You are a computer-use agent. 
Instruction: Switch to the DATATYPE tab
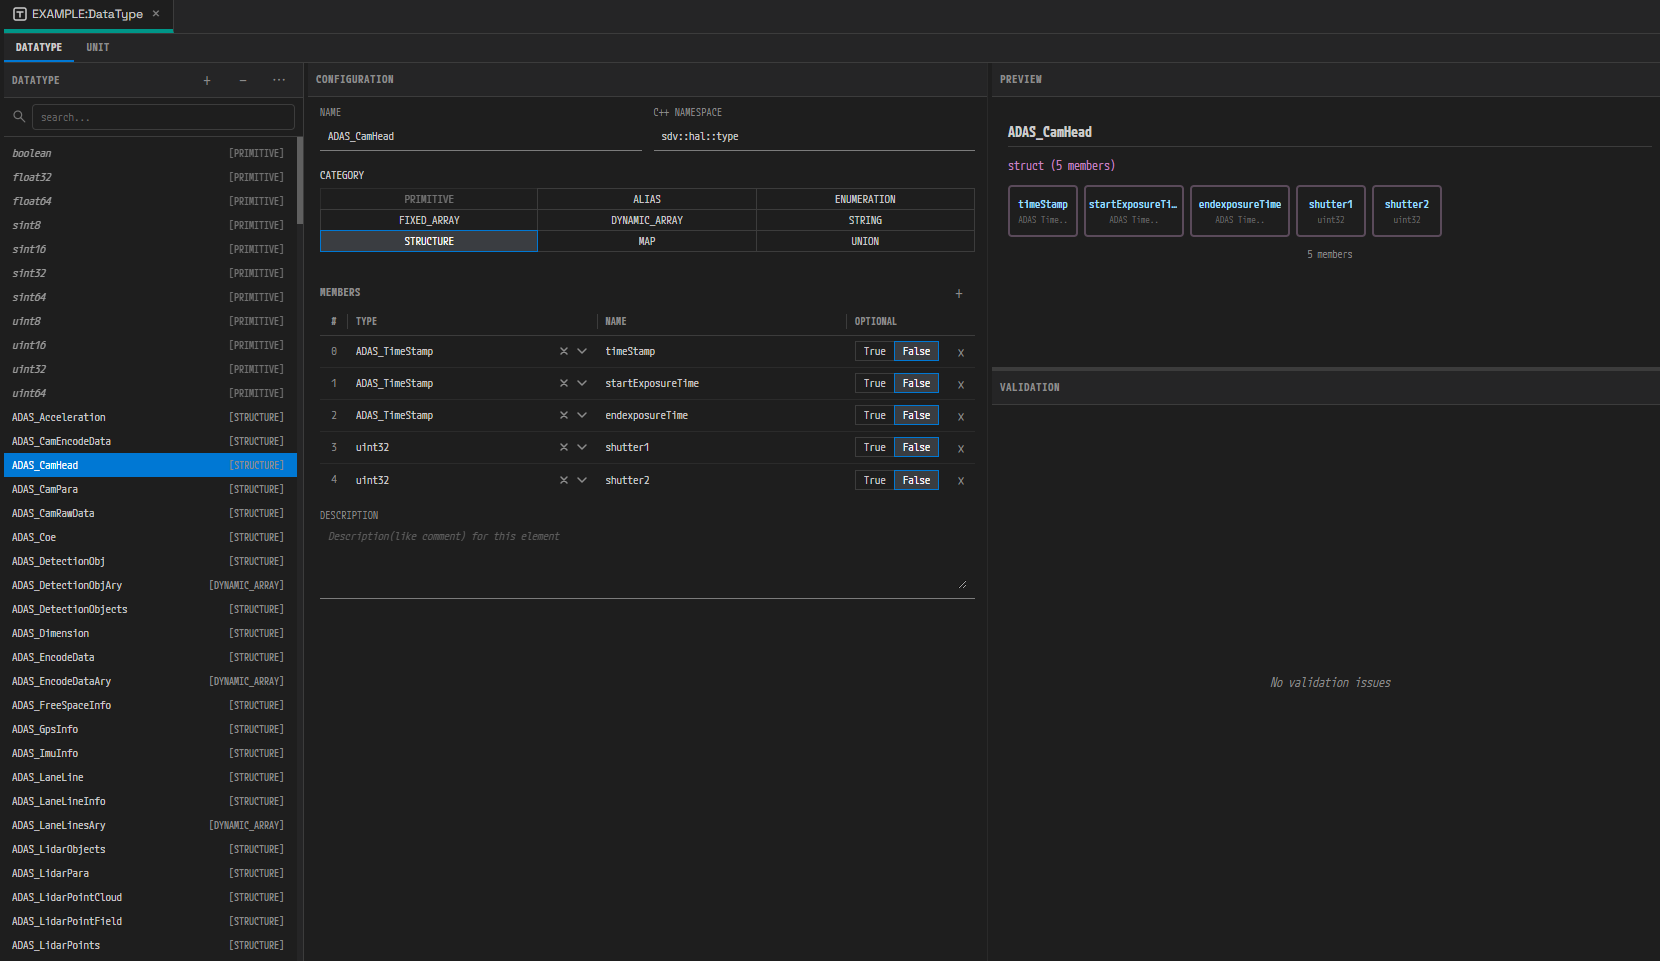point(39,47)
